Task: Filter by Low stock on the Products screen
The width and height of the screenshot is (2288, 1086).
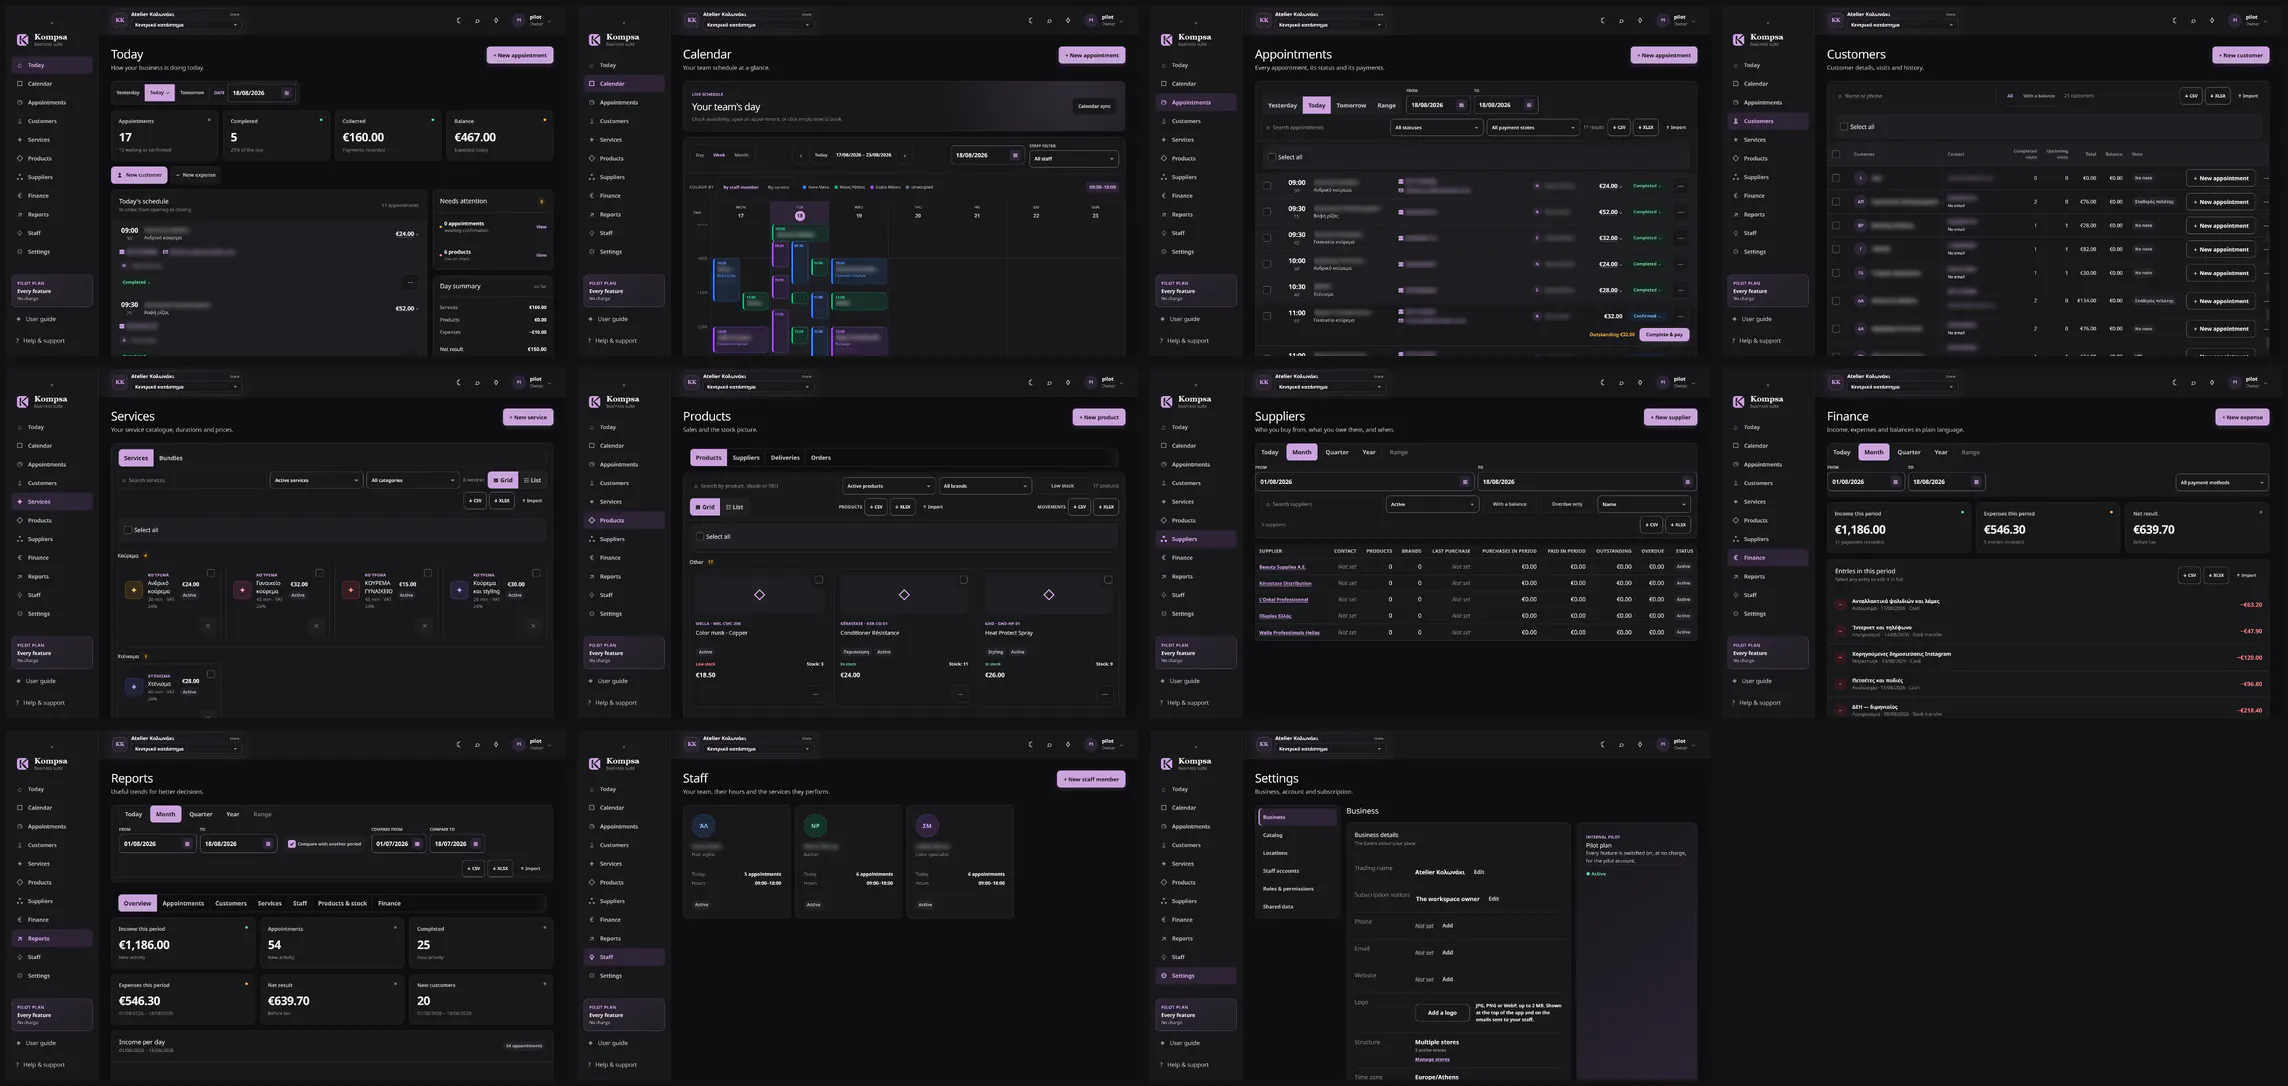Action: click(1062, 486)
